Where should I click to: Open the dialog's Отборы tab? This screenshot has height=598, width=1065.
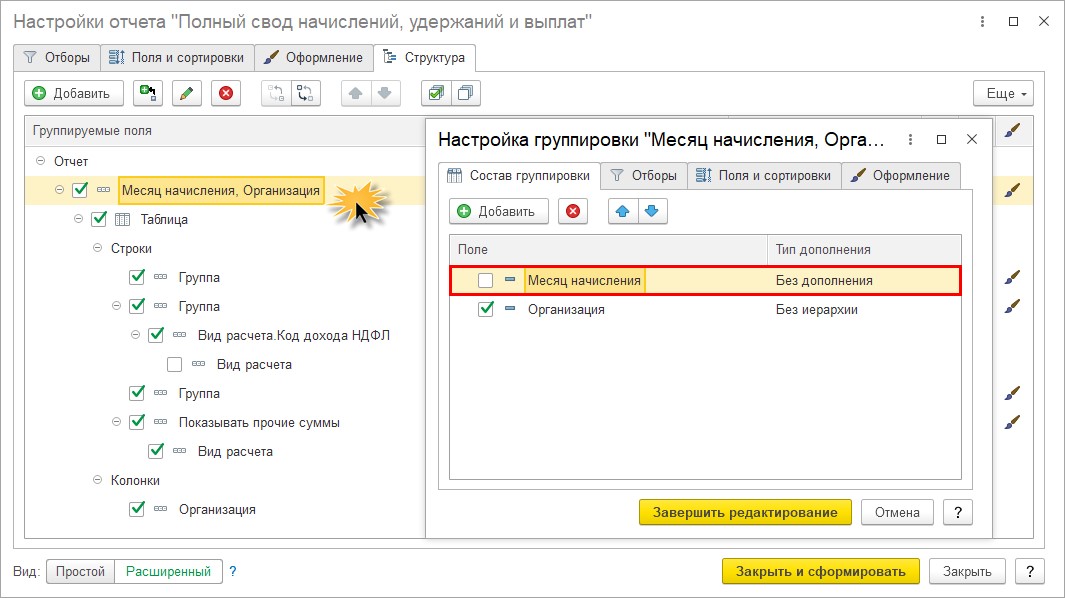point(644,175)
